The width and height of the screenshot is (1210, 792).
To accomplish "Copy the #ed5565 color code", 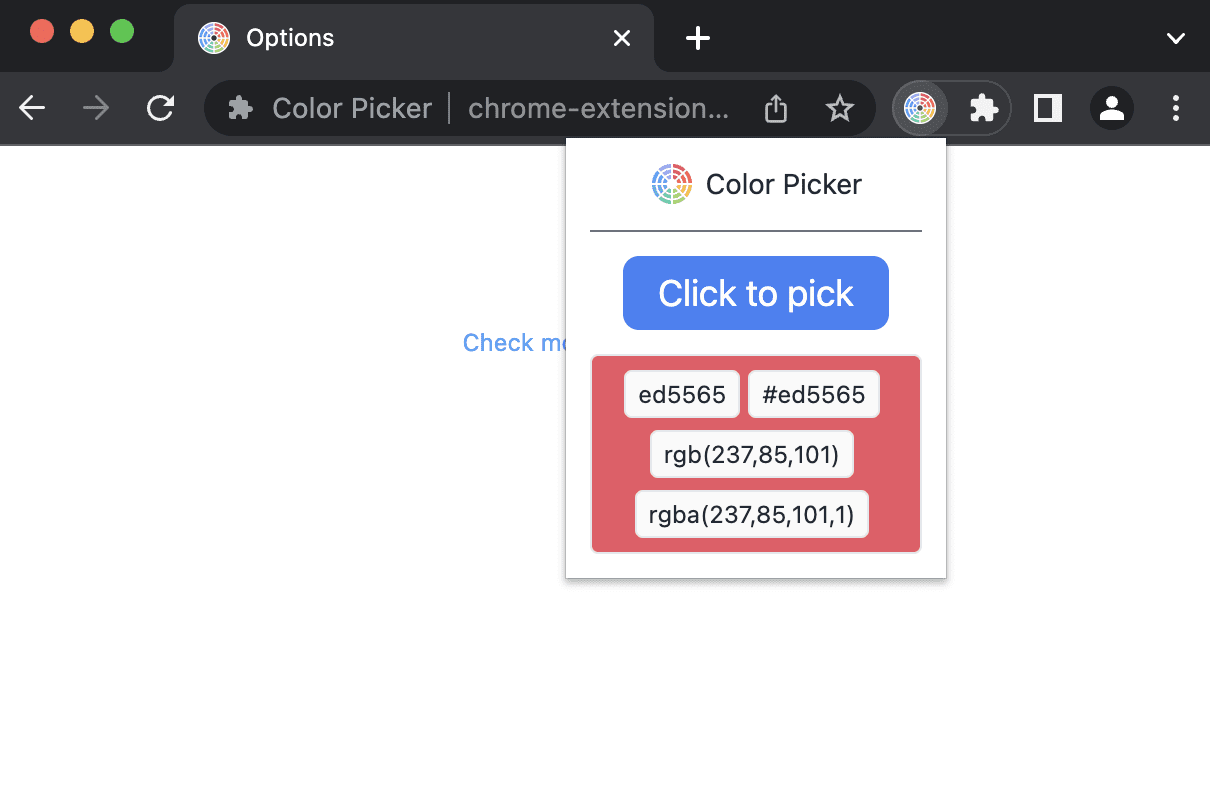I will [813, 395].
